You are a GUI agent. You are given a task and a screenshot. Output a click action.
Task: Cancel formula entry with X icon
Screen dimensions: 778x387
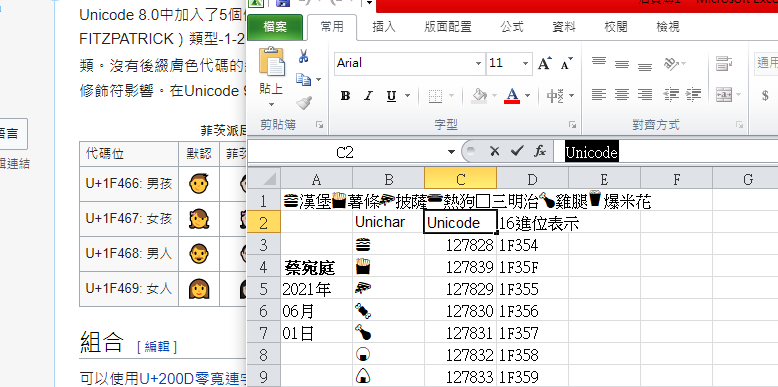coord(494,151)
